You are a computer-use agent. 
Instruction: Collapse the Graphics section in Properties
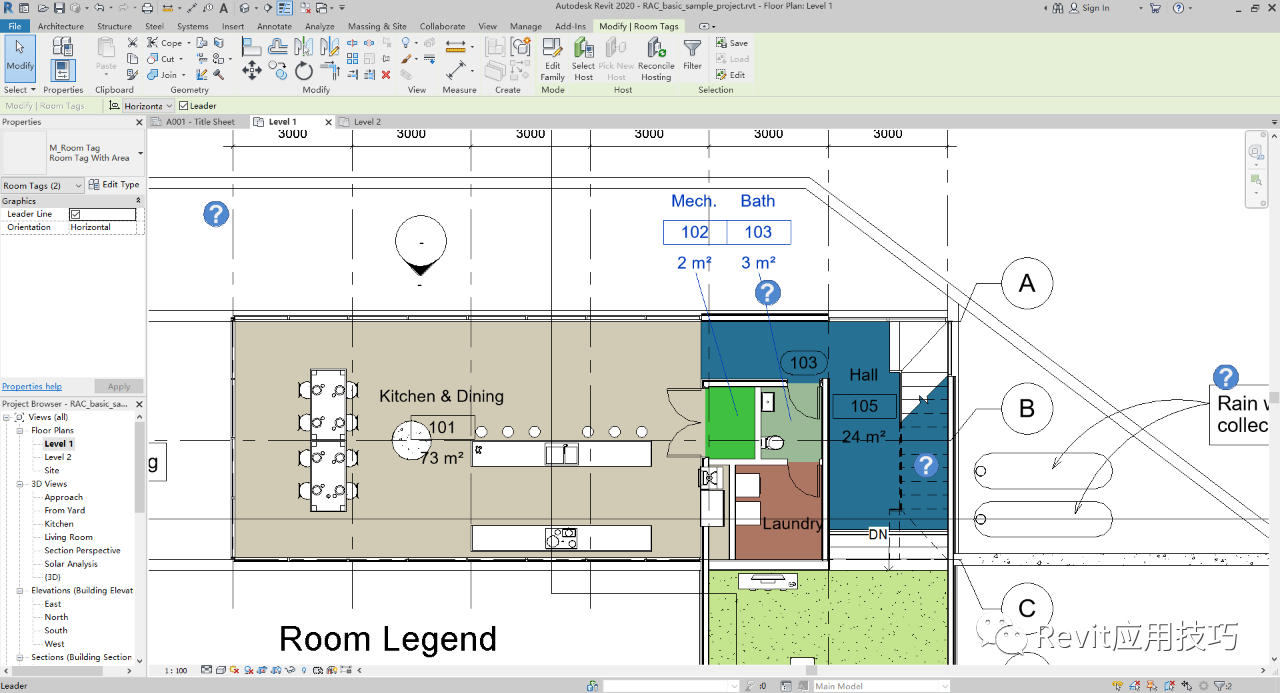pos(138,201)
